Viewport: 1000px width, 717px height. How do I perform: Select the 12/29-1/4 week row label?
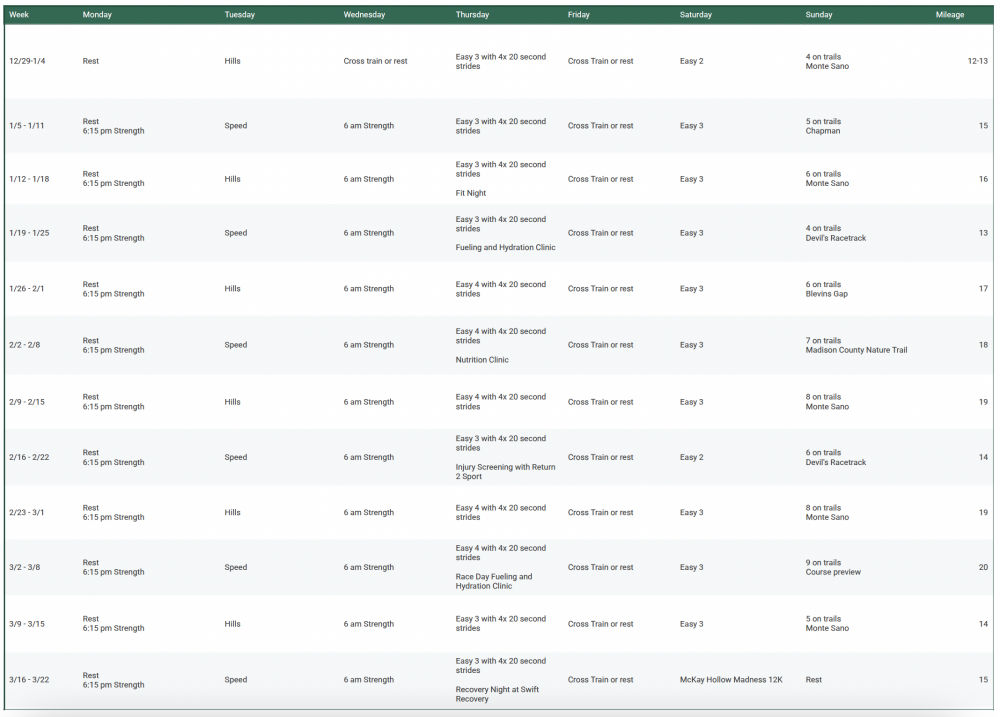click(27, 62)
